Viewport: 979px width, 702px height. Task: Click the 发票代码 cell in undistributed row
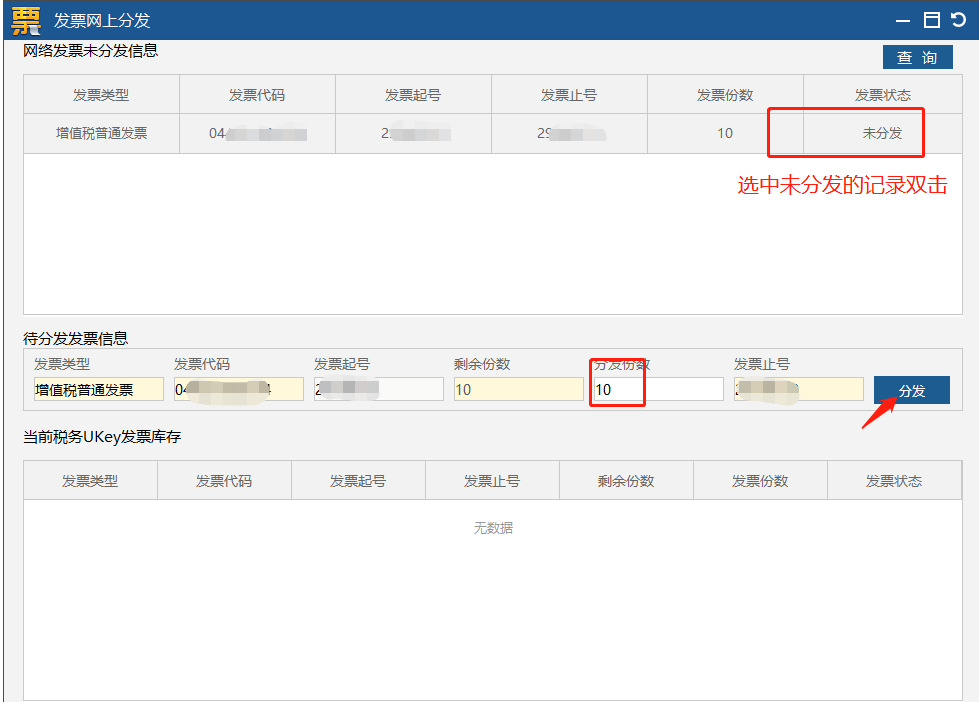coord(257,133)
